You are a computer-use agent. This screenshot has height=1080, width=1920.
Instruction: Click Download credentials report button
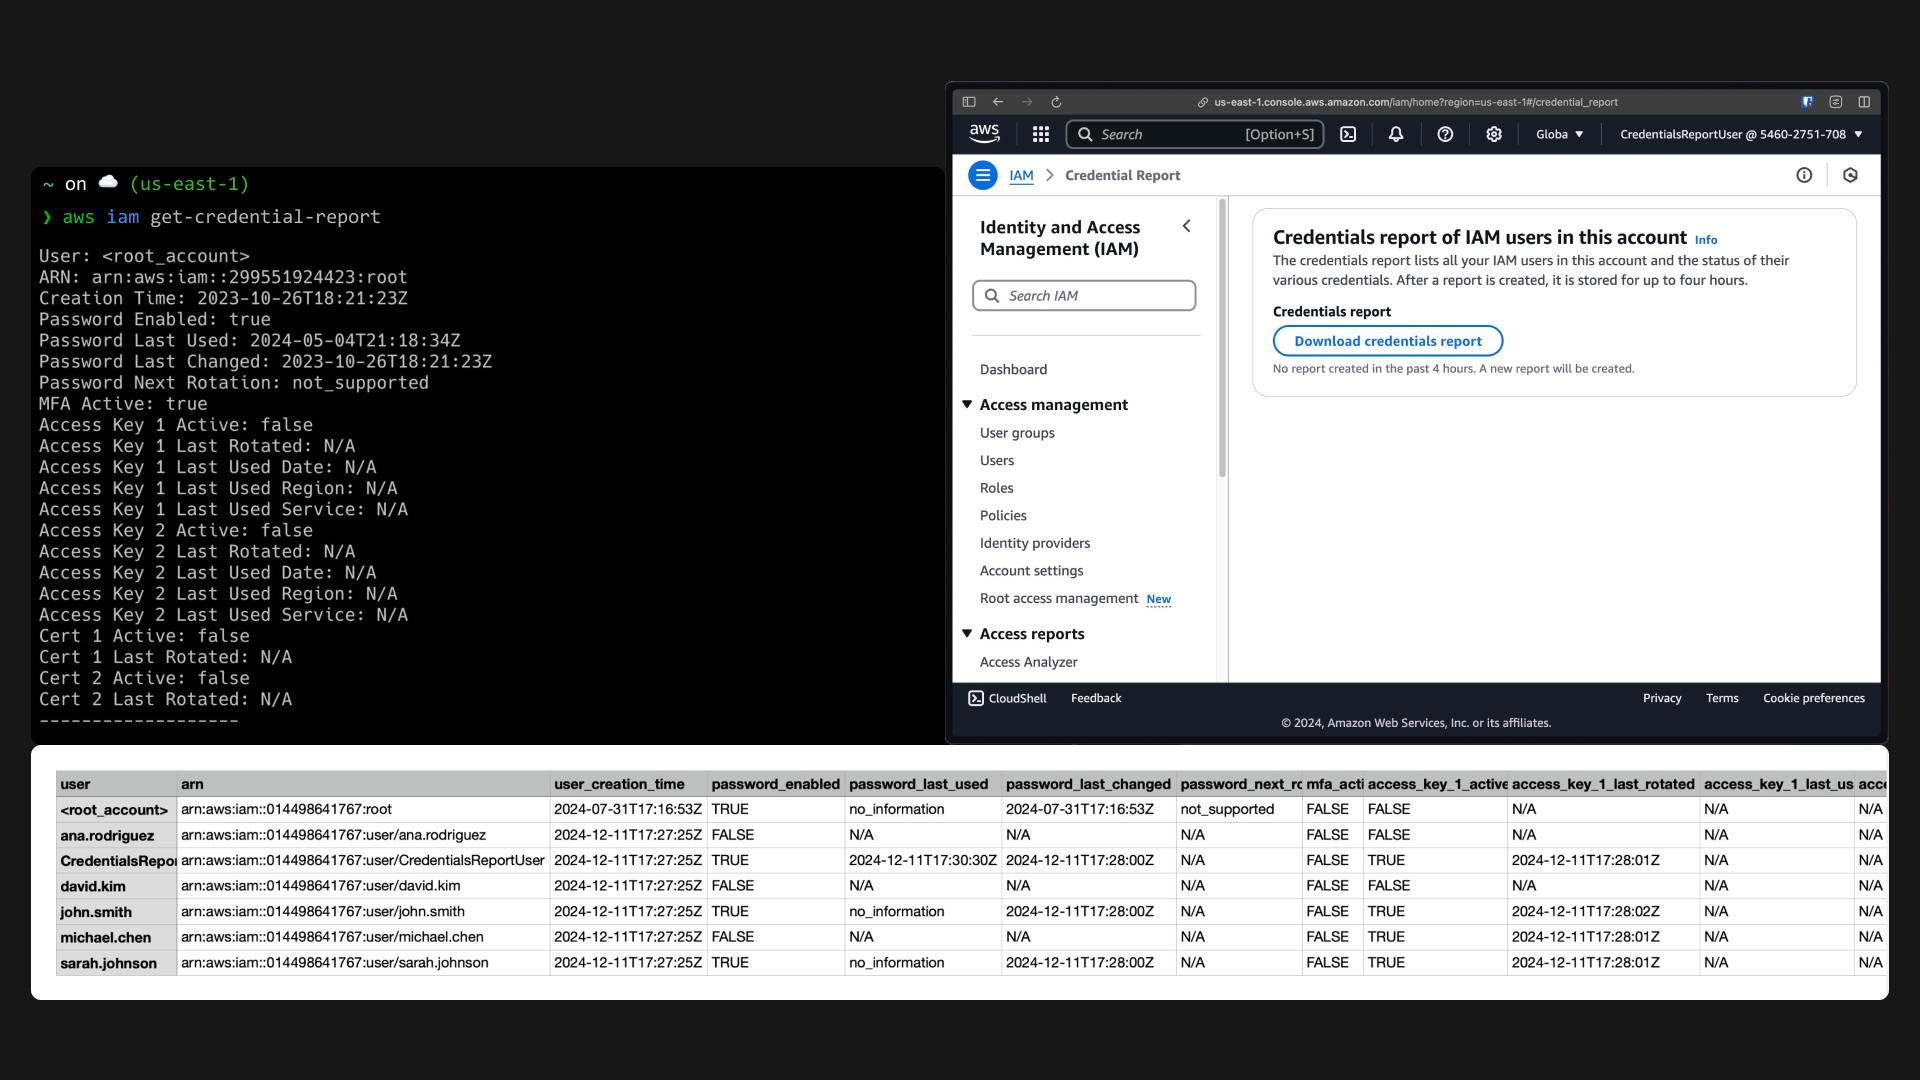click(x=1388, y=341)
